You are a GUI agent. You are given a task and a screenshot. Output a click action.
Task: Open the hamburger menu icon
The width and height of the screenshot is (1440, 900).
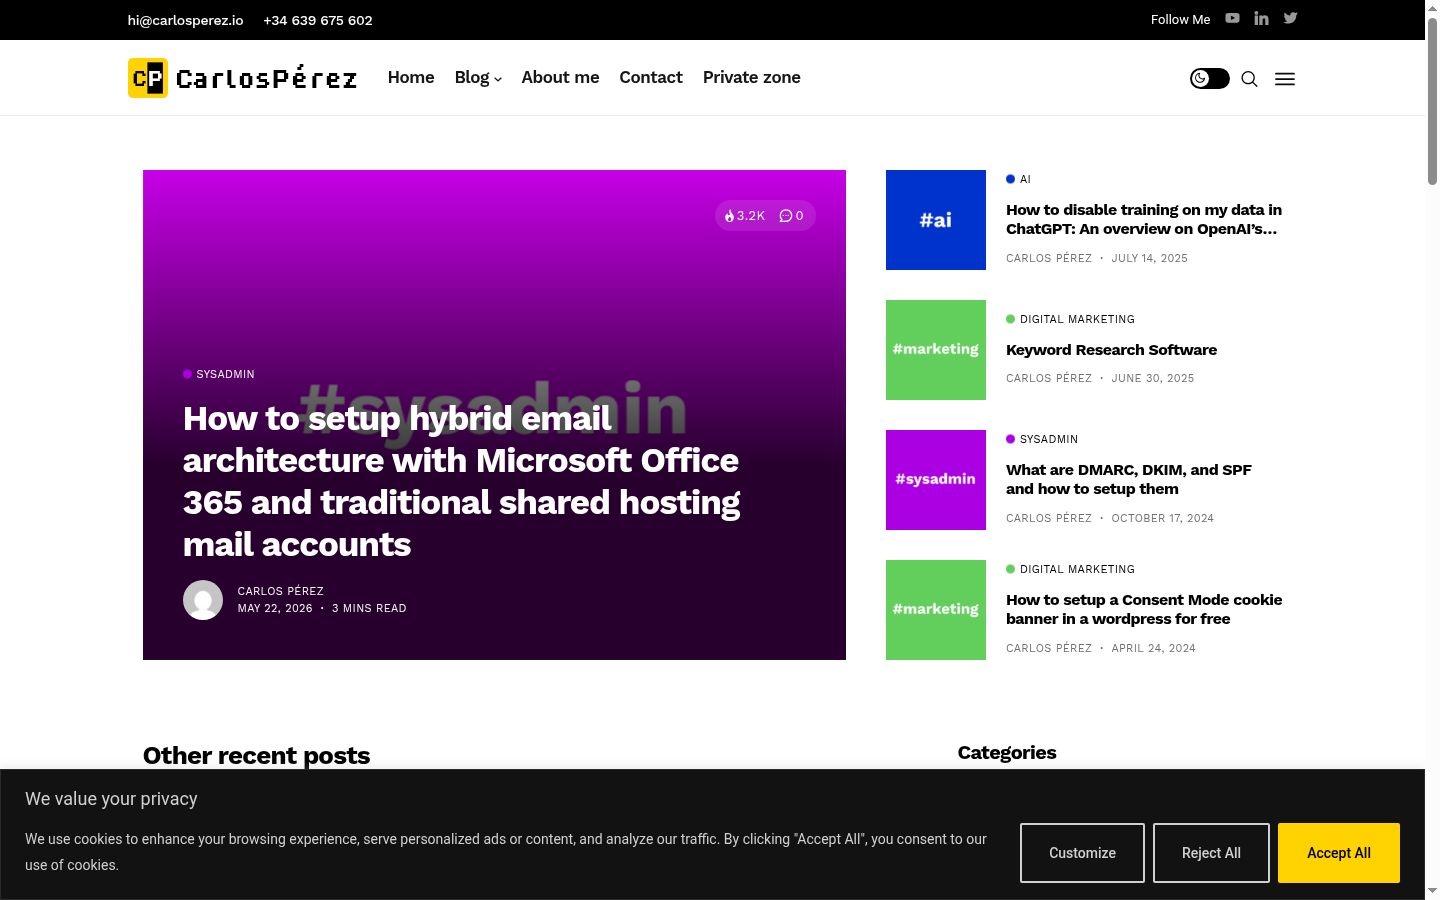(1285, 79)
